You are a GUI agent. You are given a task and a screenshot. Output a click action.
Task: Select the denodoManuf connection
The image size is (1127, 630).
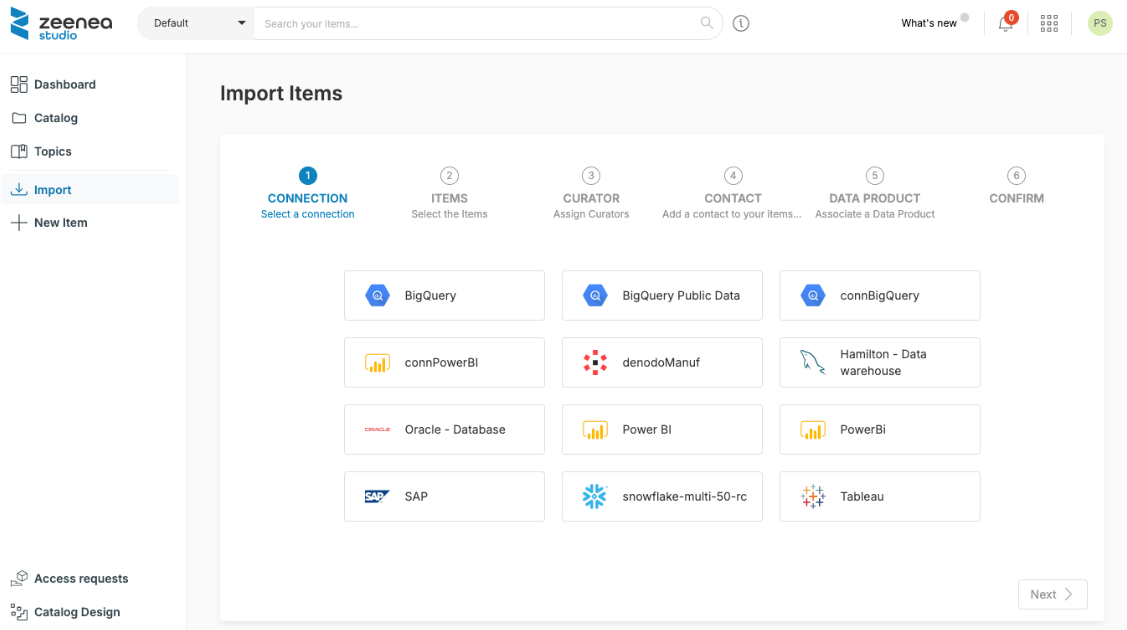662,362
